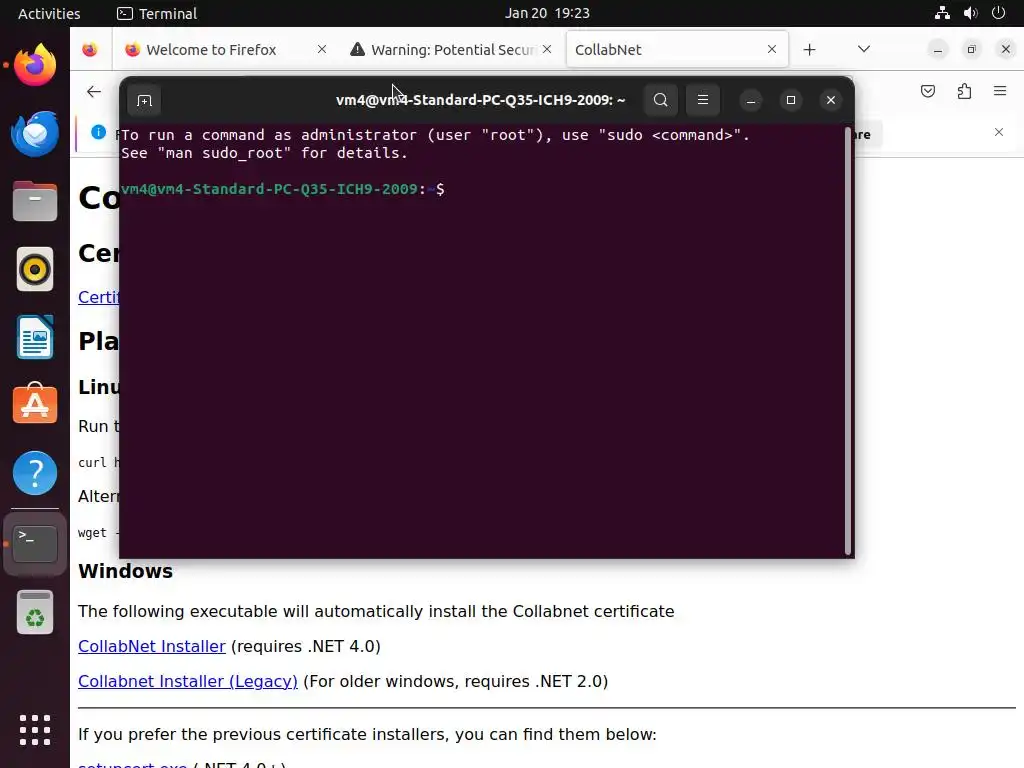The image size is (1024, 768).
Task: Open Rhythmbox music player from dock
Action: [x=35, y=269]
